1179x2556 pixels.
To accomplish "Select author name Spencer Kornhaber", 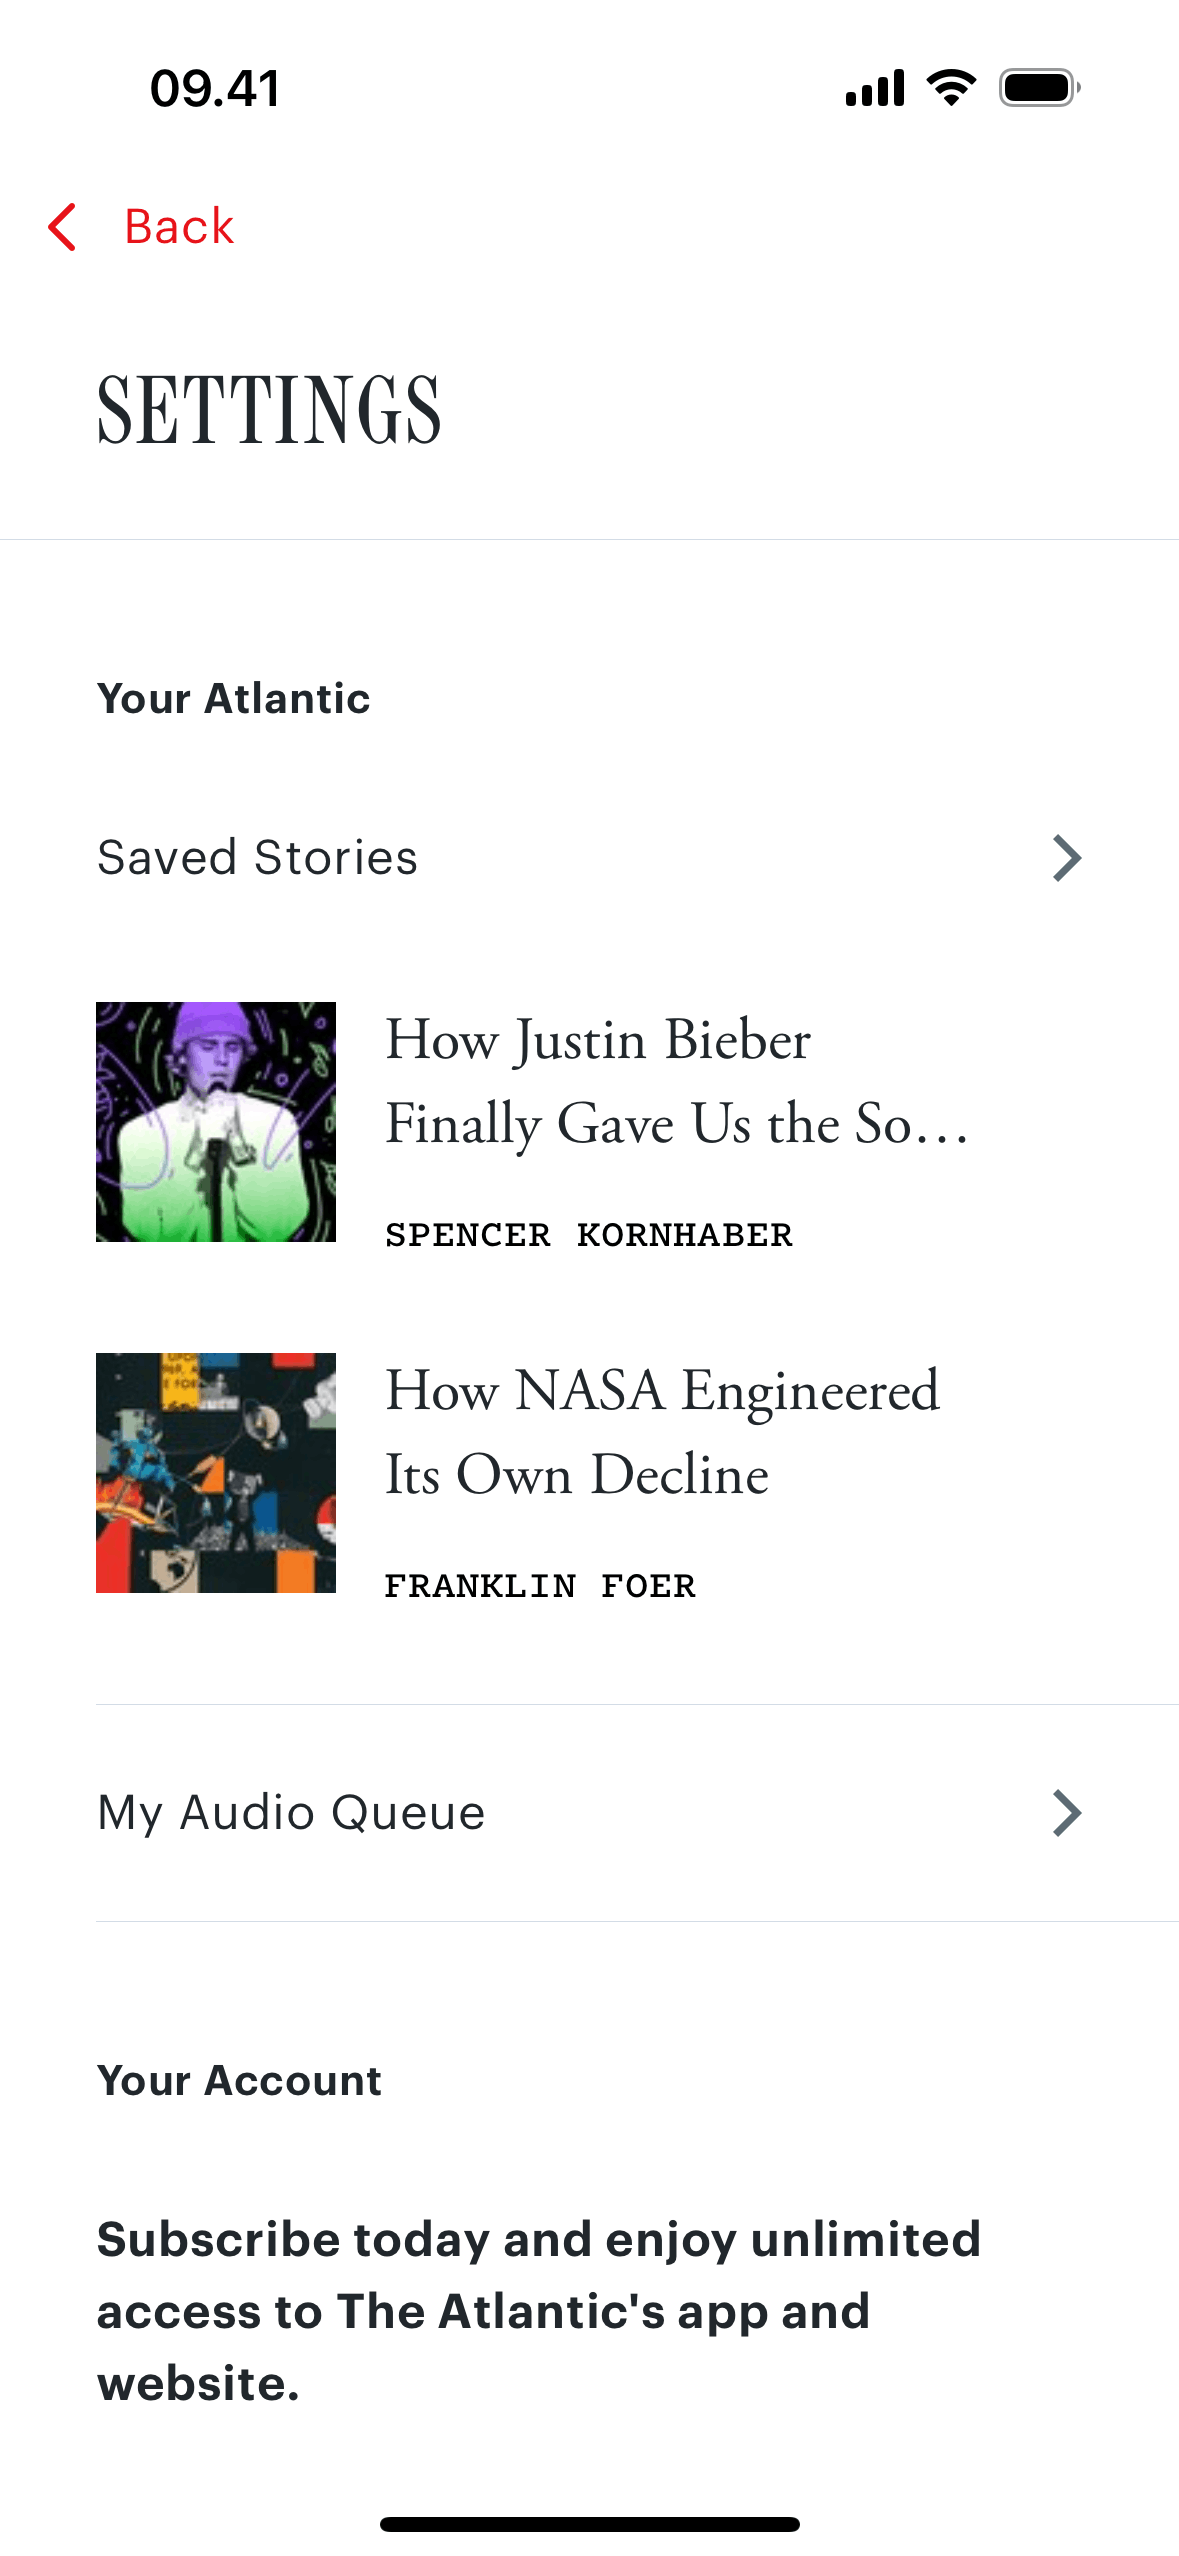I will pos(588,1235).
